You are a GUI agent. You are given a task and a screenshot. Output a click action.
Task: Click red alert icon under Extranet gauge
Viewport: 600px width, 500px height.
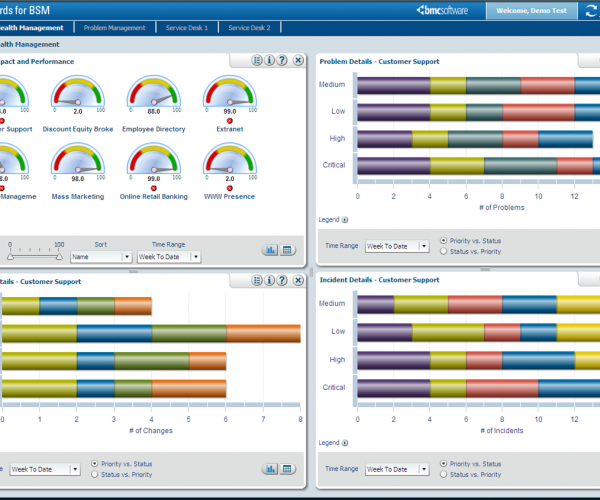point(230,121)
